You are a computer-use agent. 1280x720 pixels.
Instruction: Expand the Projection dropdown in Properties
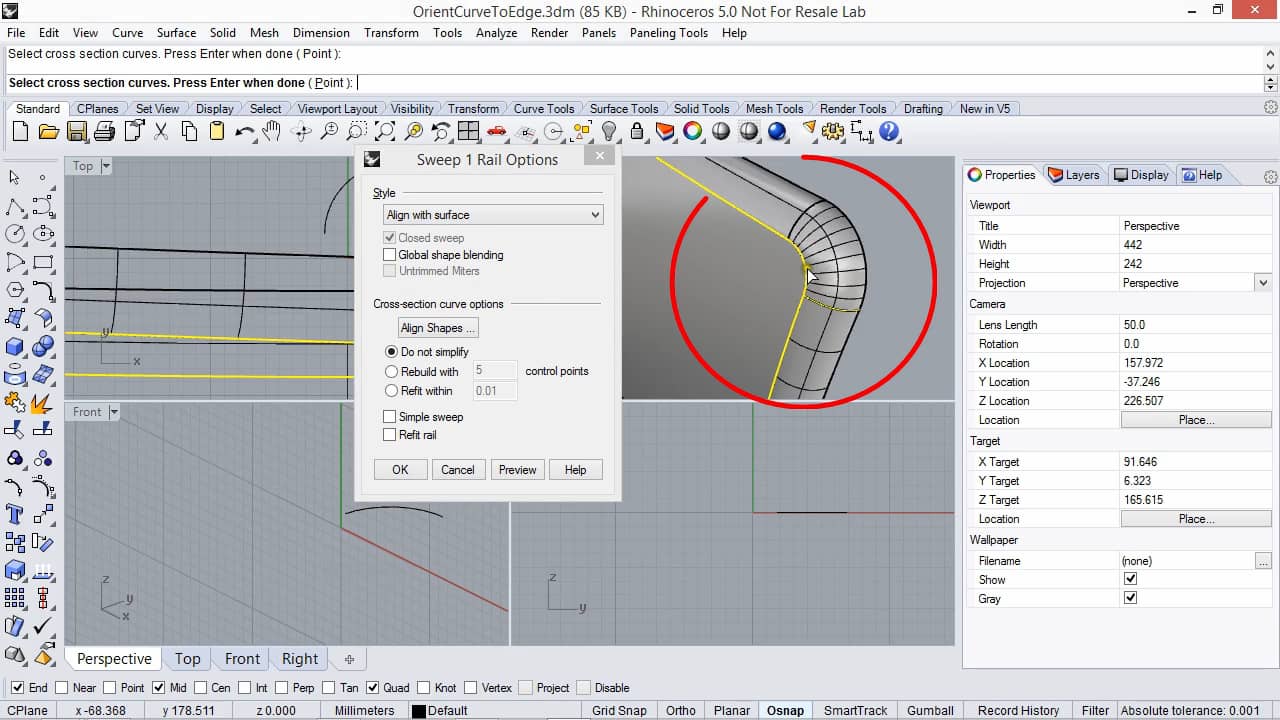click(1262, 283)
